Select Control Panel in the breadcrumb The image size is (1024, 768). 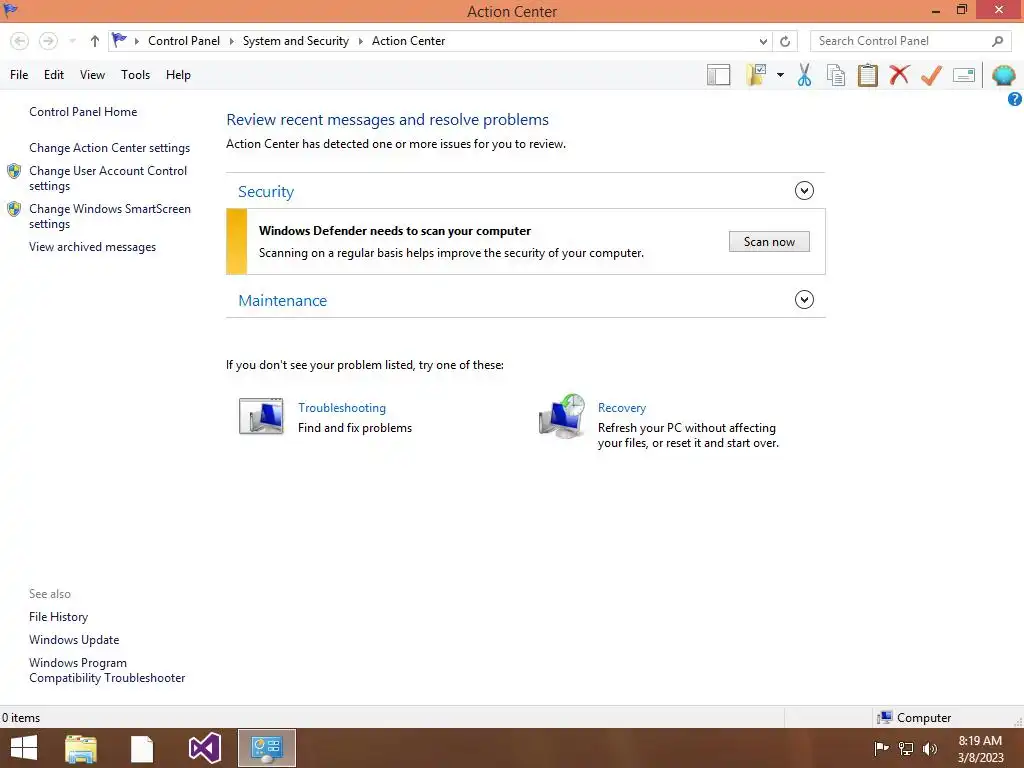184,41
